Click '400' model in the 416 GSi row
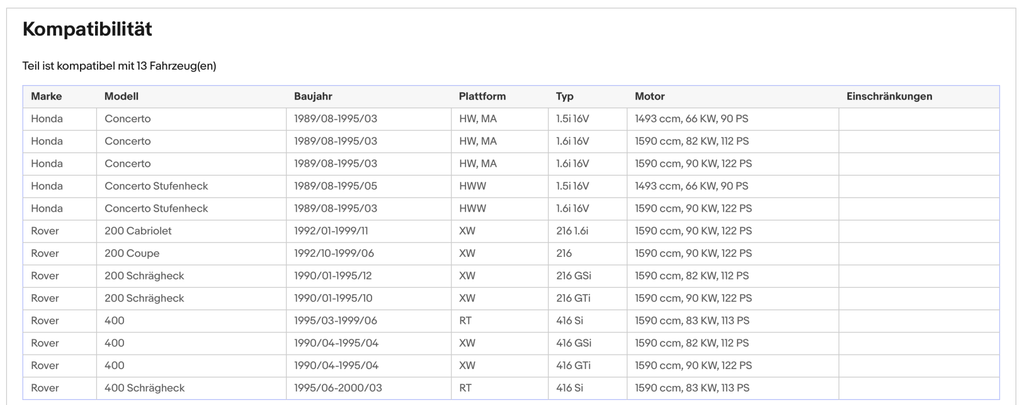The width and height of the screenshot is (1024, 405). coord(114,344)
